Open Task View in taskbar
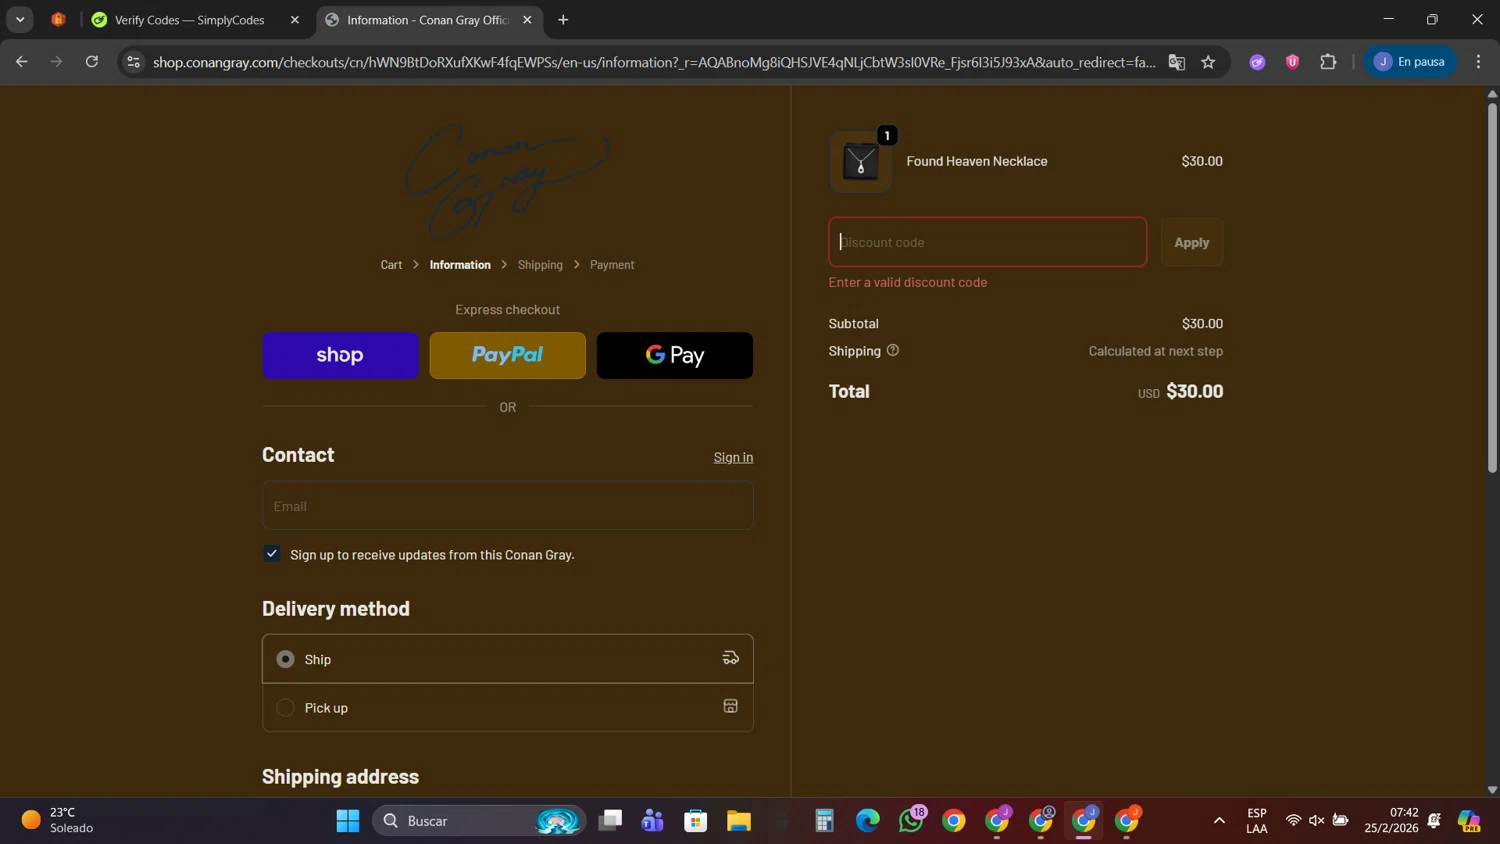Screen dimensions: 1500x844 pyautogui.click(x=610, y=821)
